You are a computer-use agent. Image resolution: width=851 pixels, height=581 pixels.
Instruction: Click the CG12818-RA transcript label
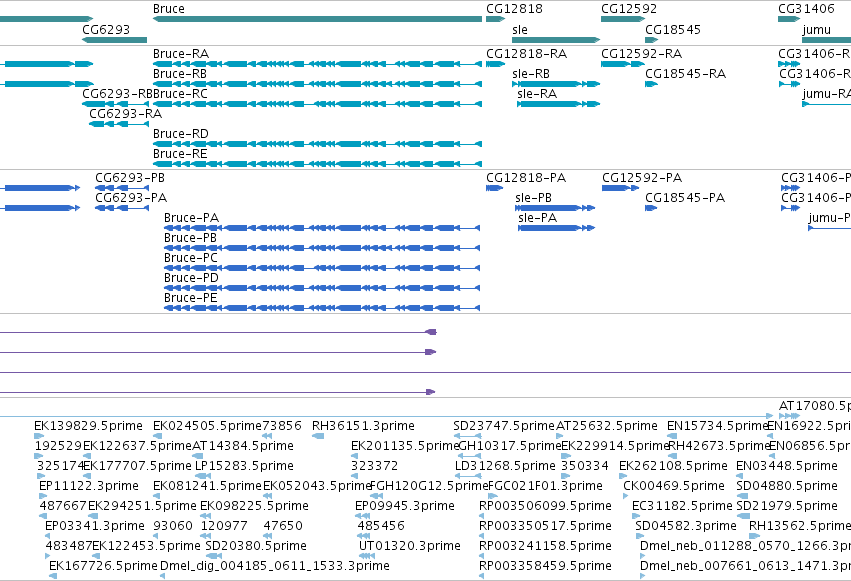click(x=526, y=54)
